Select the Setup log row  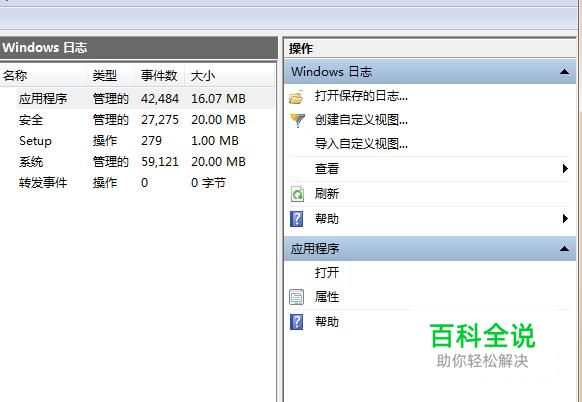137,141
